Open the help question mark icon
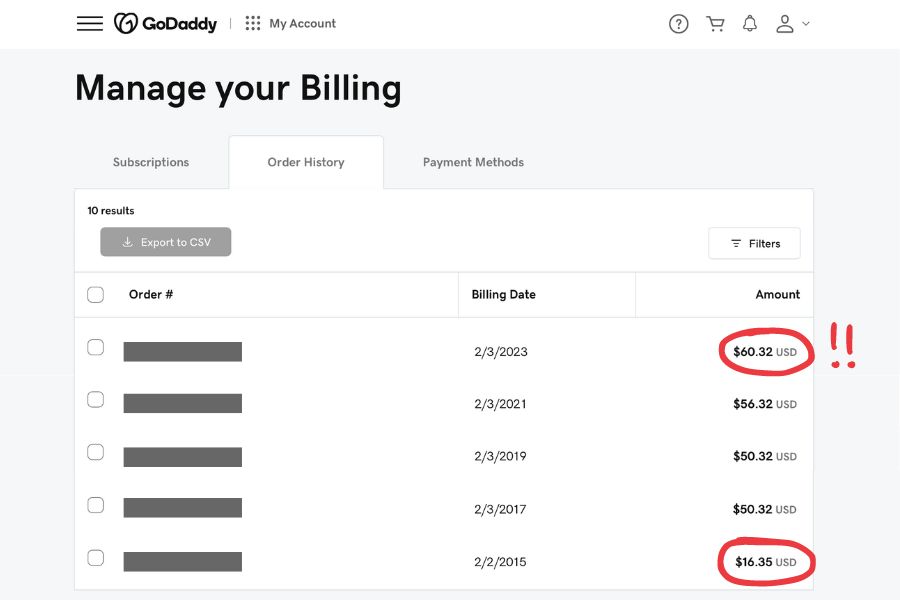This screenshot has width=900, height=600. pos(679,24)
